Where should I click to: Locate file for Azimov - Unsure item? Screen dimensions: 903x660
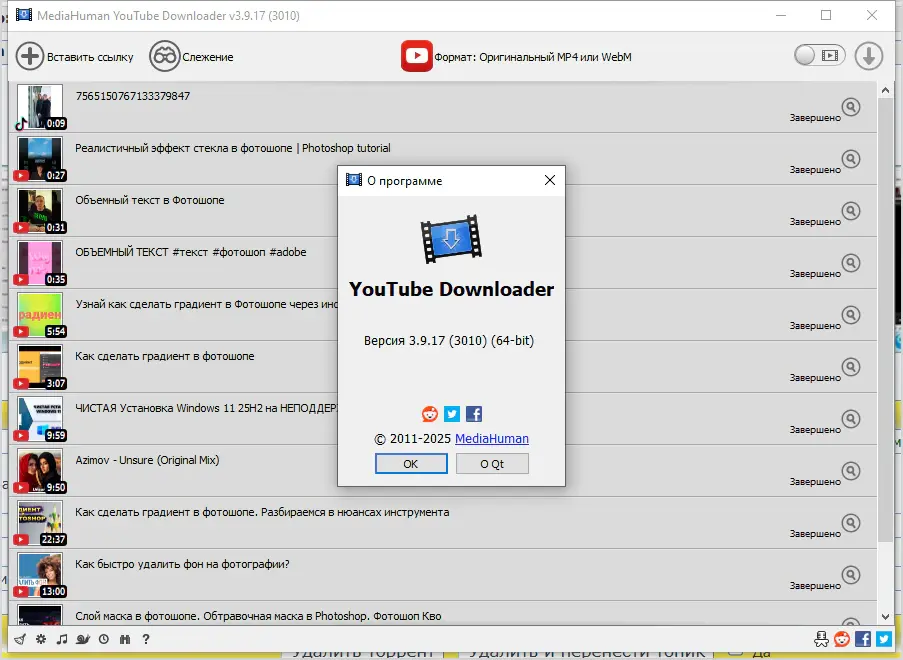(x=851, y=471)
